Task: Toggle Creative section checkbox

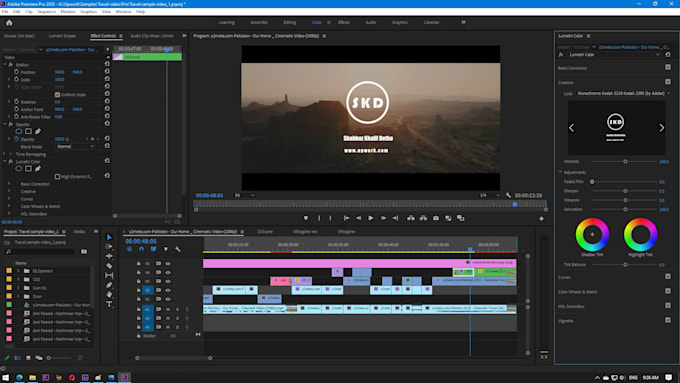Action: coord(668,82)
